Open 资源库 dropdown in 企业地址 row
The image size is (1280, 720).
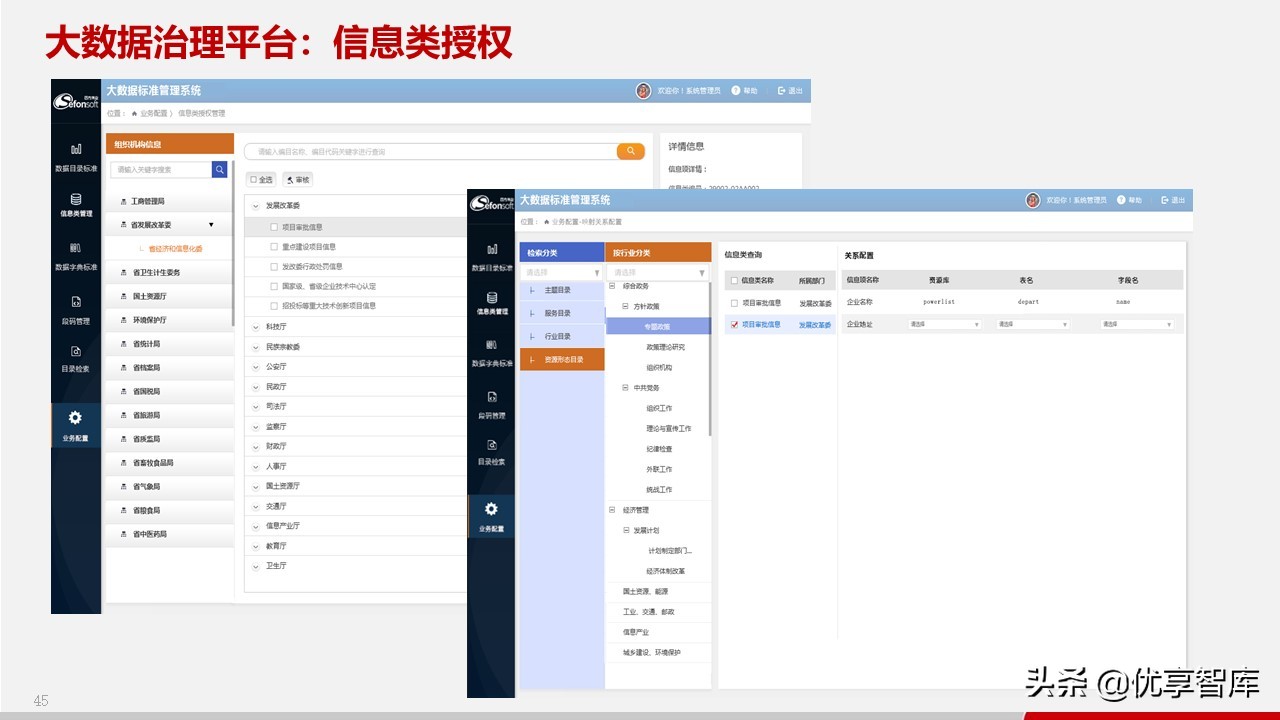coord(944,325)
